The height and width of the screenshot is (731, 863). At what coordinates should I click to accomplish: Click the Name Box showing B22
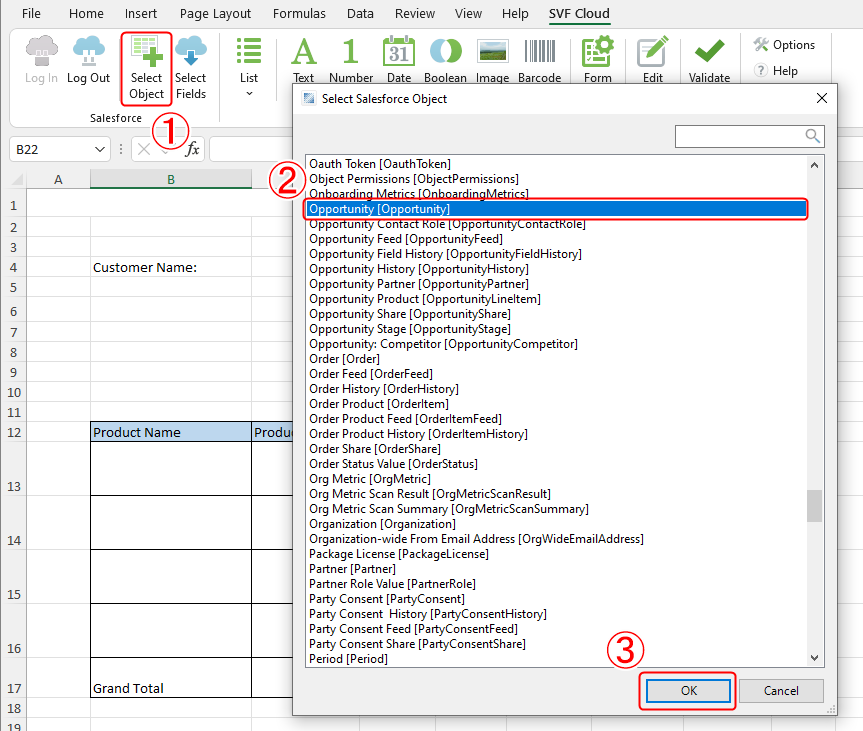51,149
